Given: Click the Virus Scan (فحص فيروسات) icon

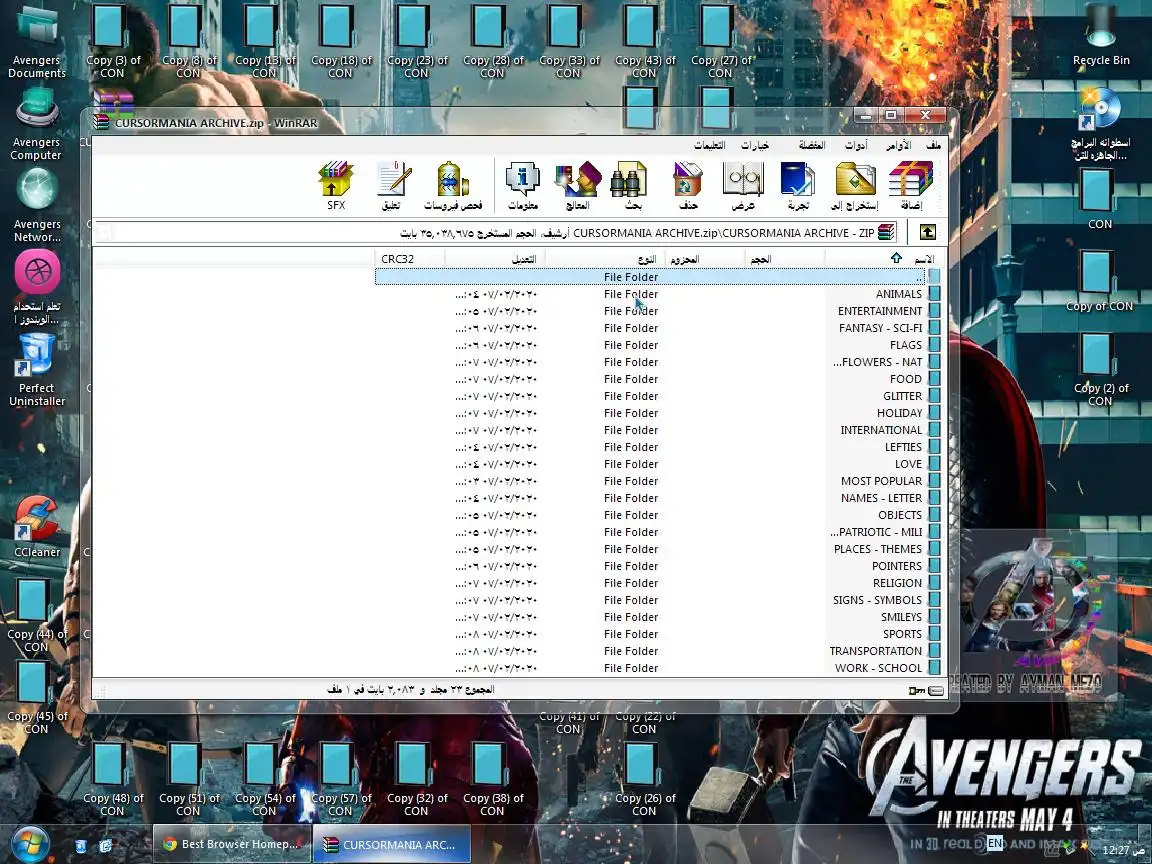Looking at the screenshot, I should click(x=453, y=185).
